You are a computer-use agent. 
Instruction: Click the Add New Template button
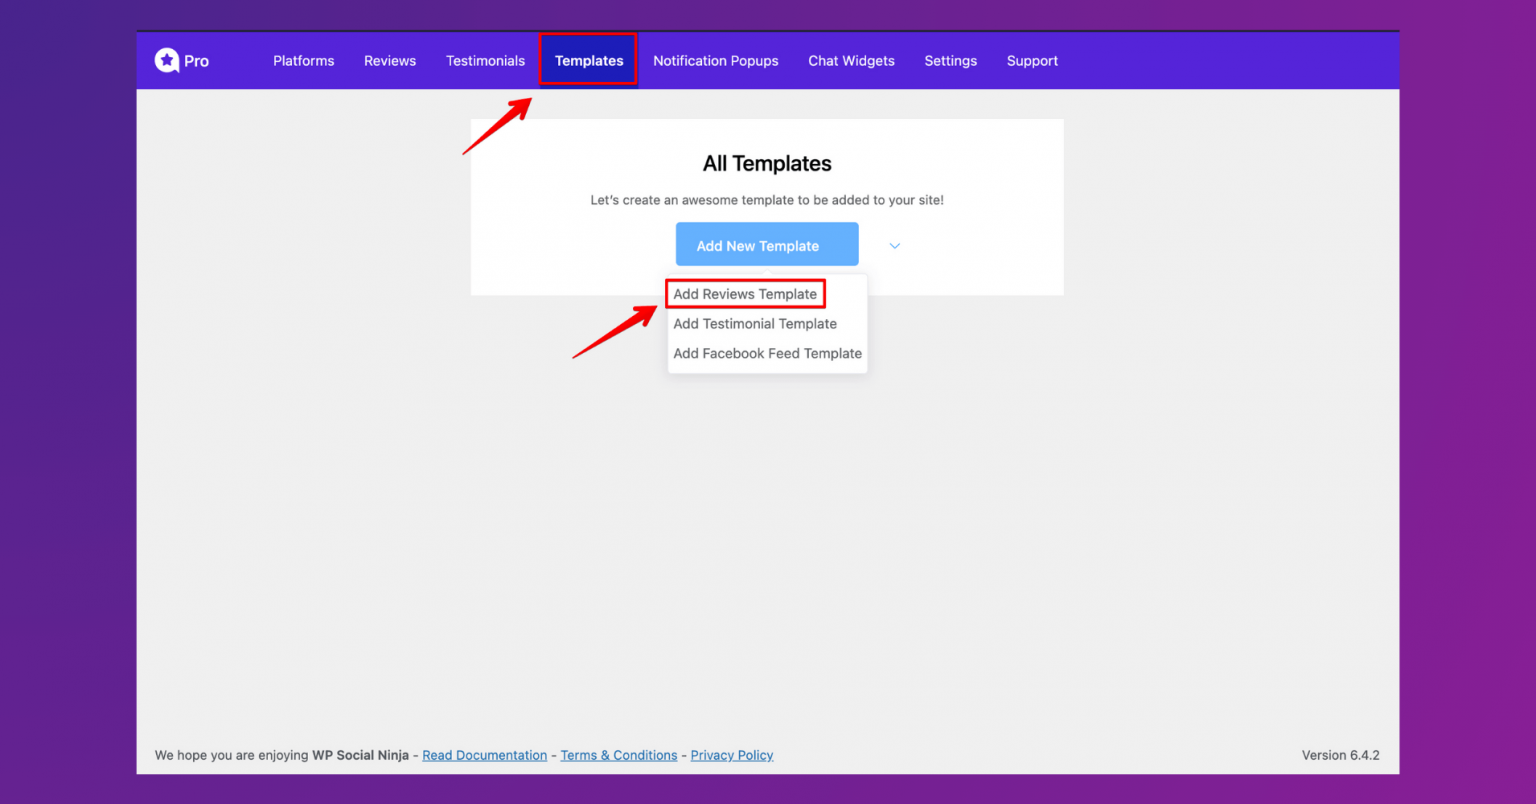(766, 244)
